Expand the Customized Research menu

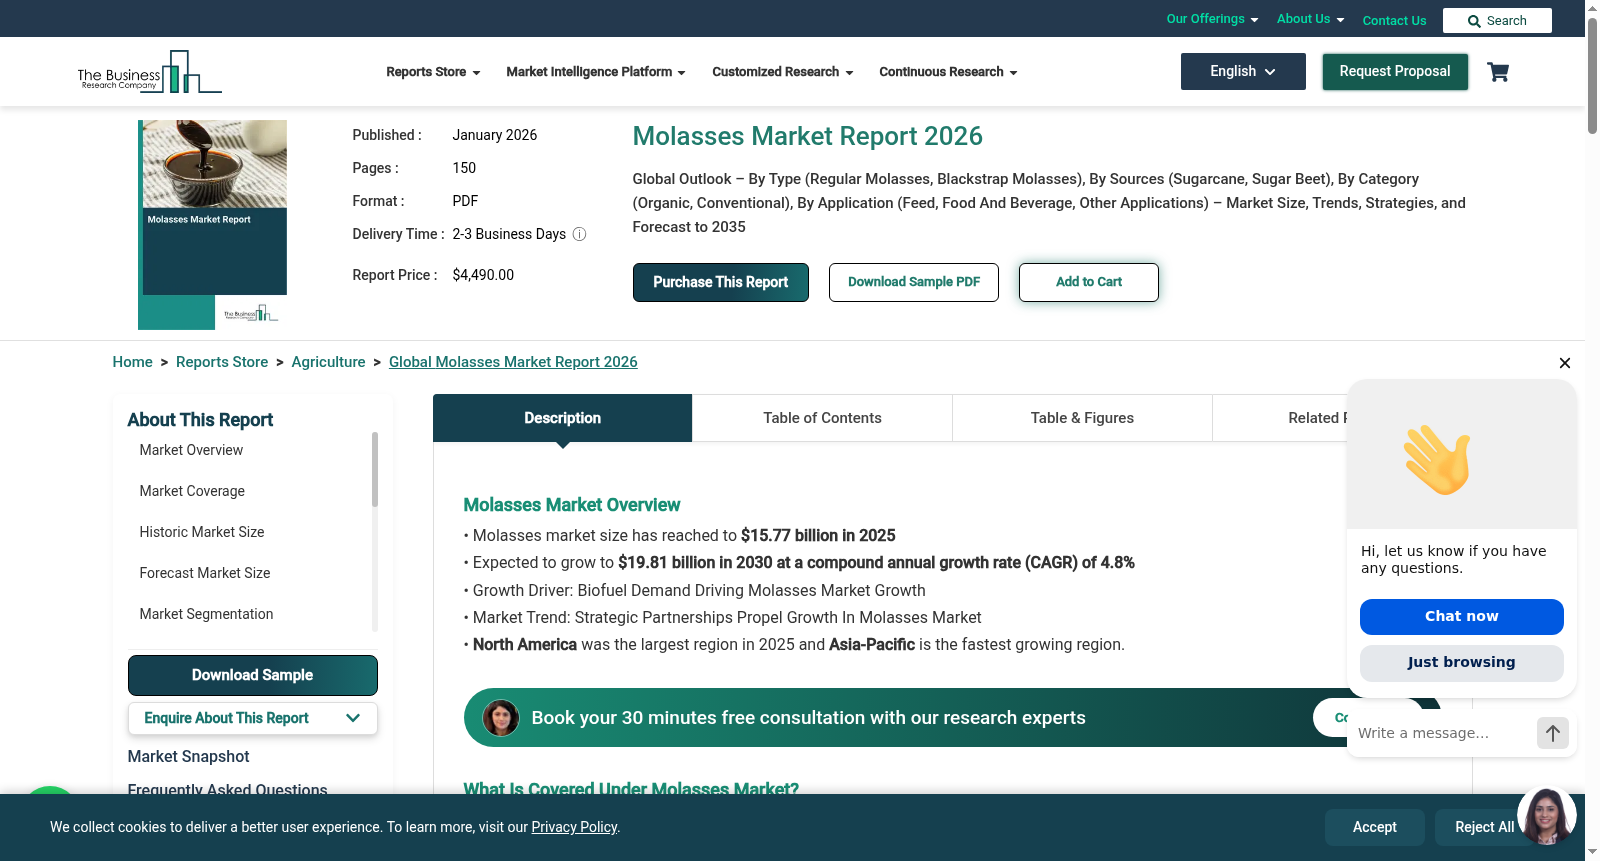coord(783,72)
